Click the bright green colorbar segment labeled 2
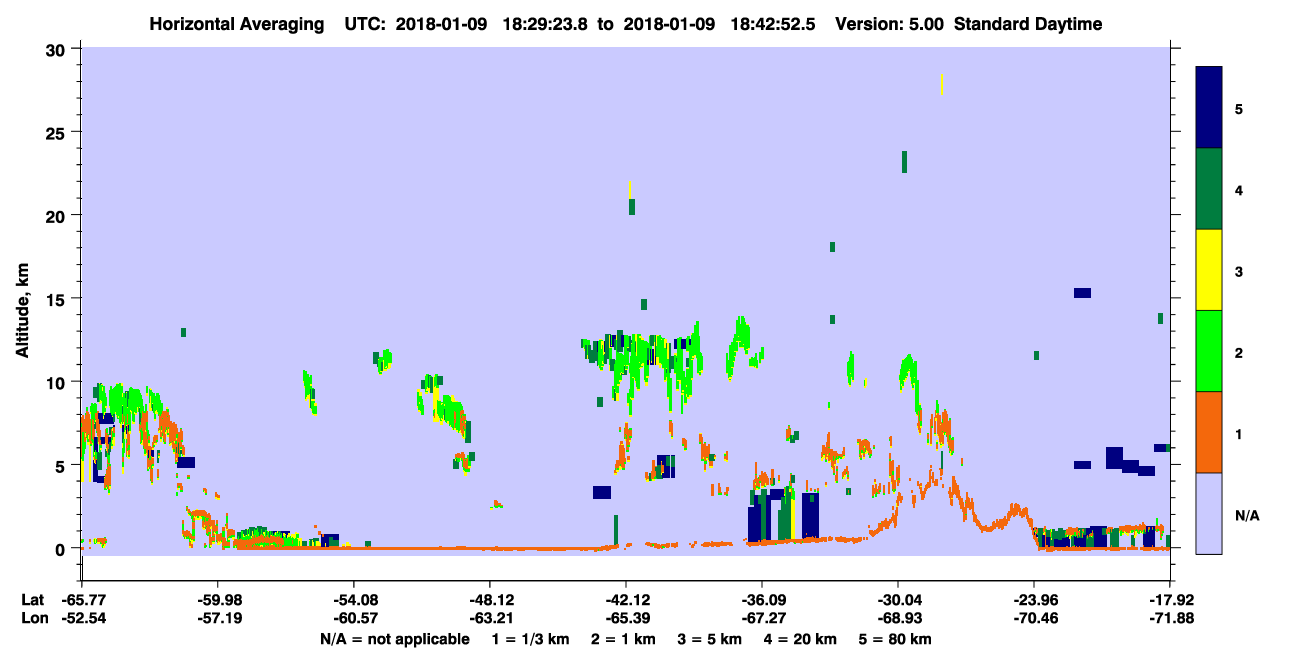The height and width of the screenshot is (667, 1300). coord(1209,351)
